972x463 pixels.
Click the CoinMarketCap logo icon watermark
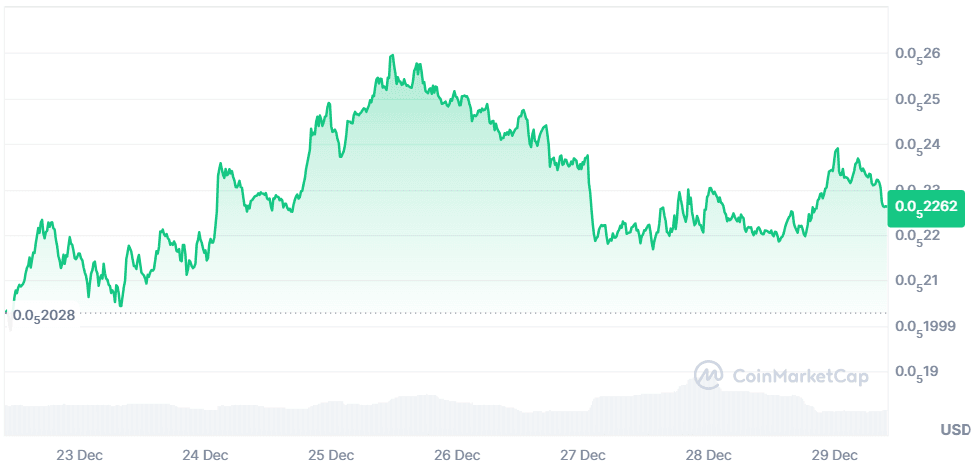click(709, 376)
